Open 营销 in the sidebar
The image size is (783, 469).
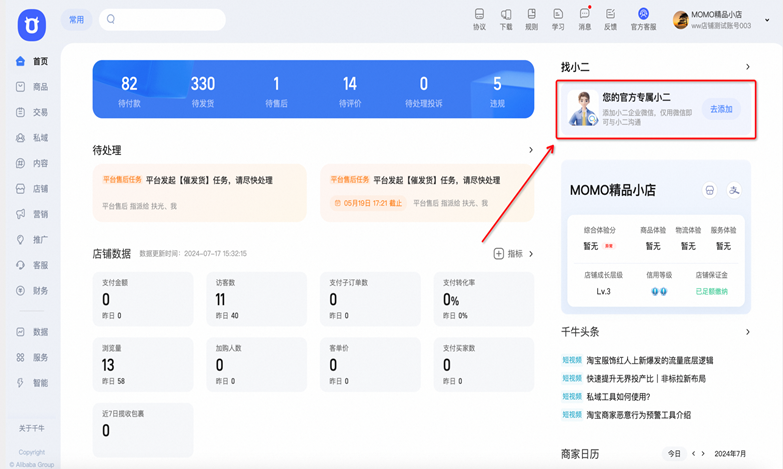click(32, 214)
